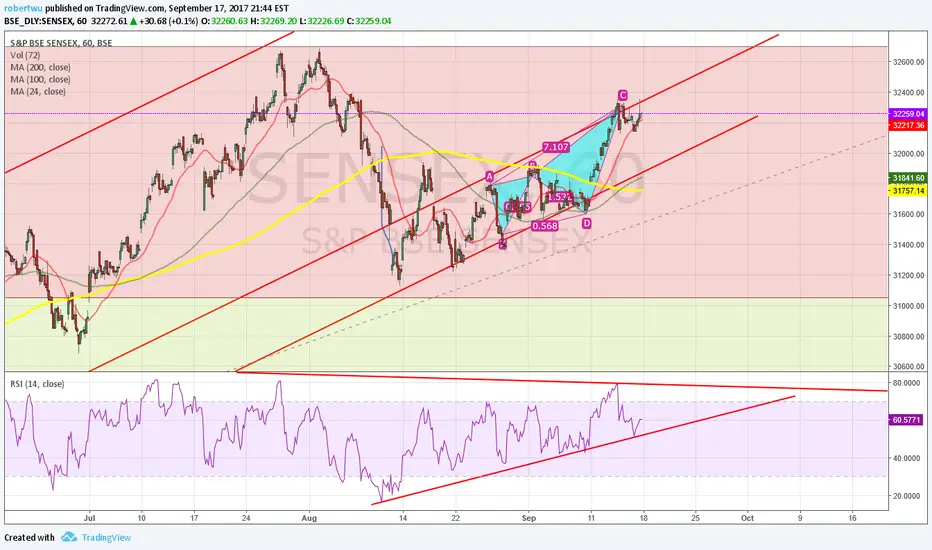Click the H:32269.20 high value
The height and width of the screenshot is (550, 932).
[273, 21]
